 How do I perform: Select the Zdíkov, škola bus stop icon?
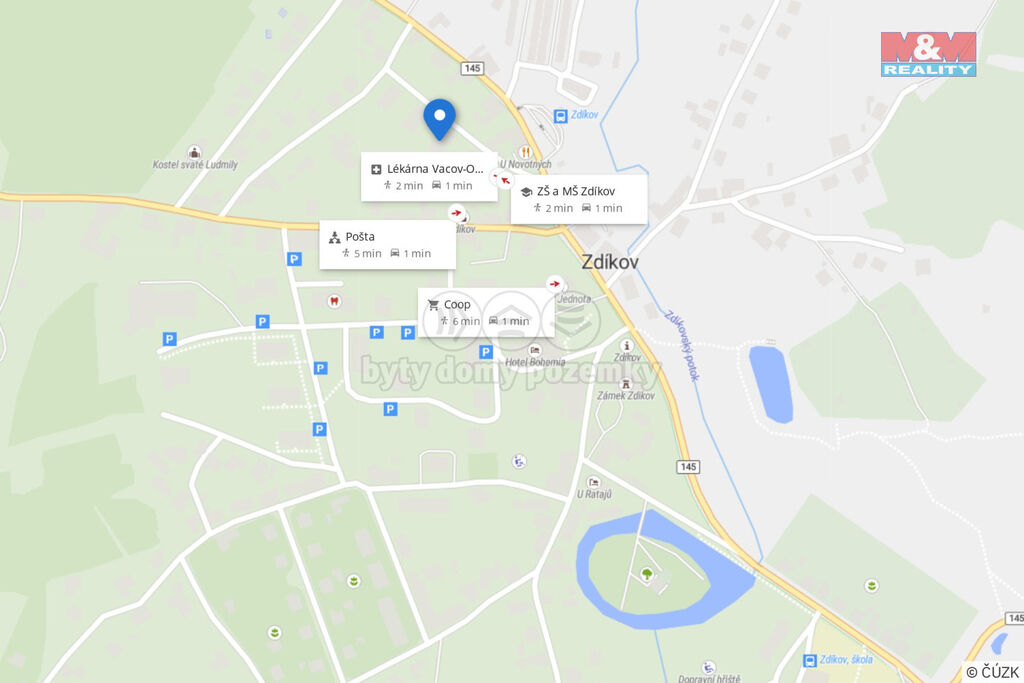point(810,660)
